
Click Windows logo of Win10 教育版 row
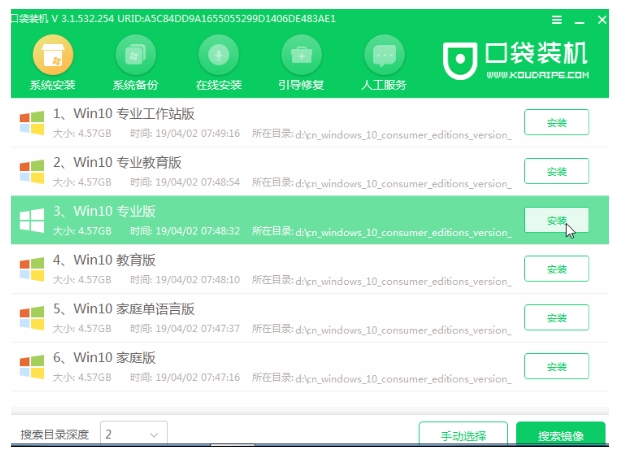(x=32, y=269)
